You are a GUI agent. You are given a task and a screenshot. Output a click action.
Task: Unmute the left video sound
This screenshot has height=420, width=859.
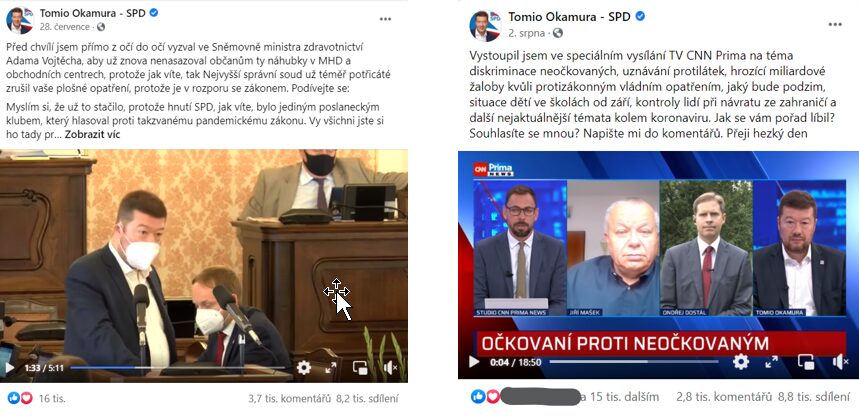[x=391, y=368]
